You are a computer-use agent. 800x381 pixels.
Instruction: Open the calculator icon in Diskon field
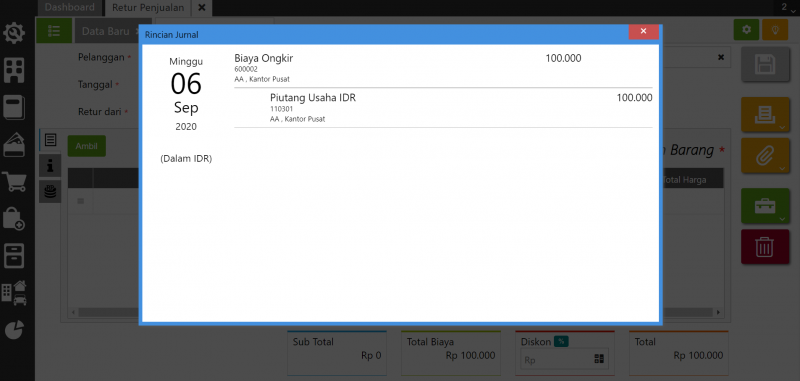599,359
